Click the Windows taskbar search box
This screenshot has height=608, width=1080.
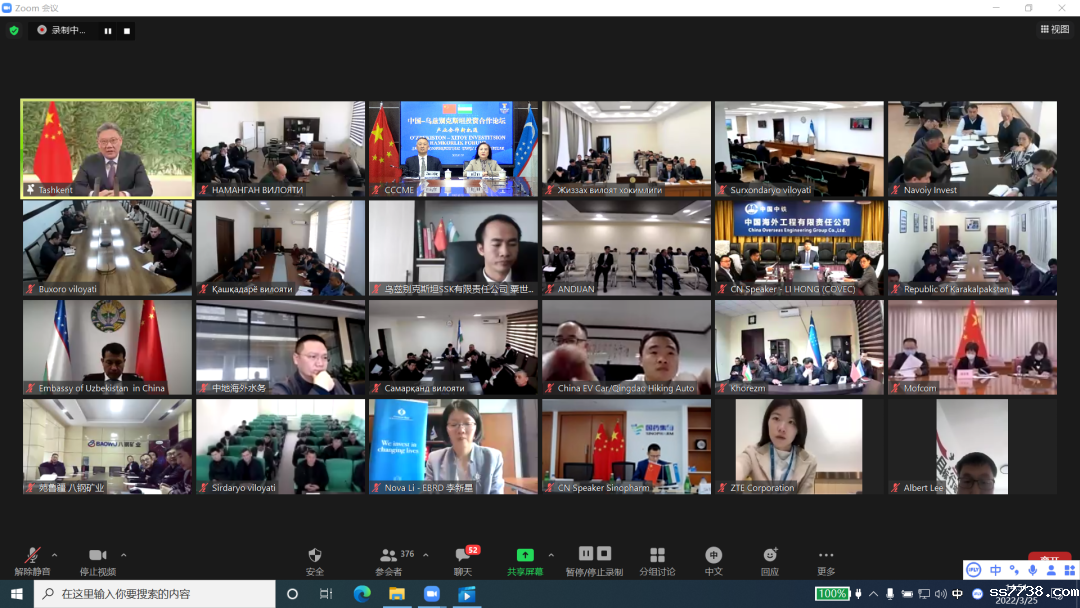coord(155,594)
